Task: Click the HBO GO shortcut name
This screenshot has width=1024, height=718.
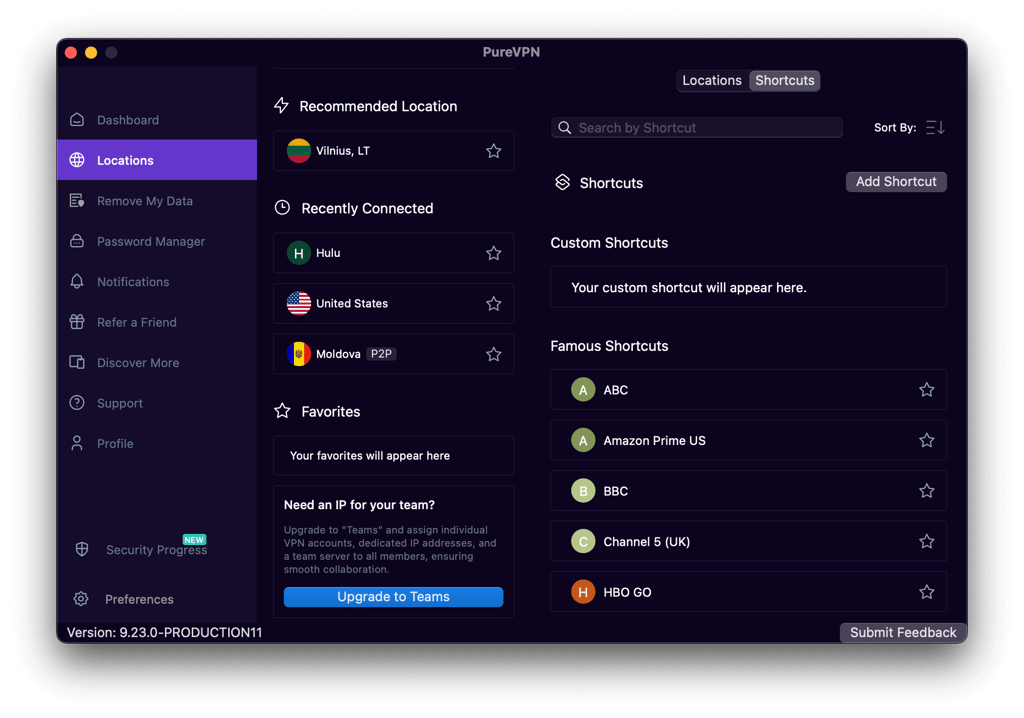Action: click(x=627, y=593)
